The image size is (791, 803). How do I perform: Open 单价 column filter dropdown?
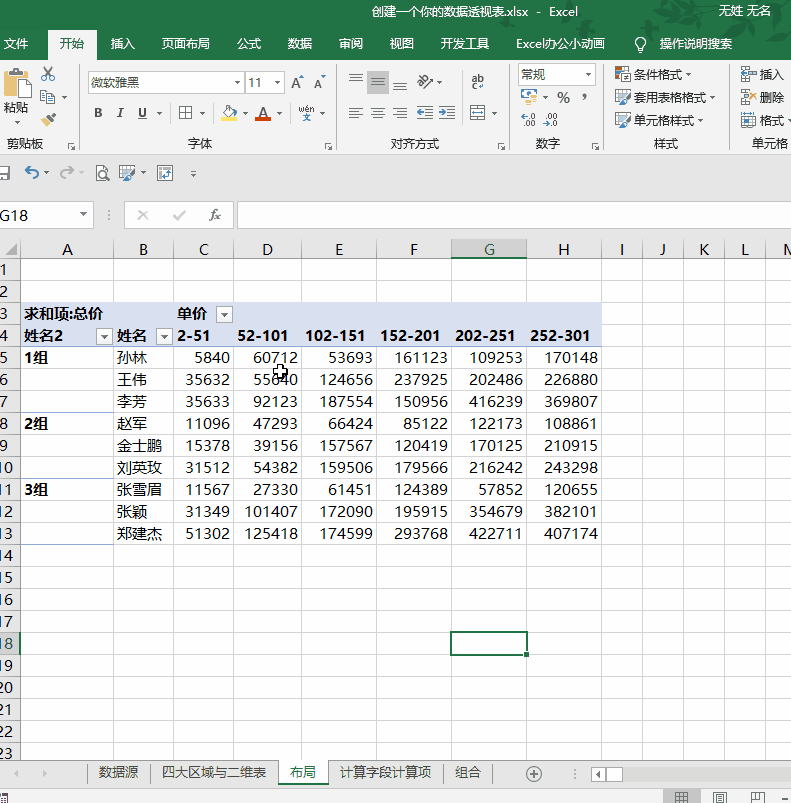(x=224, y=314)
